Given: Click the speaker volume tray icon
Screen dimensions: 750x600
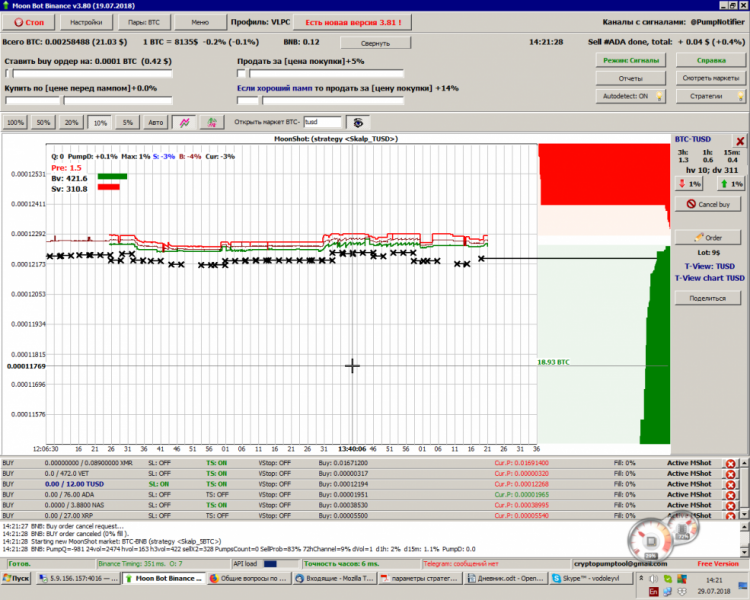Looking at the screenshot, I should 653,579.
